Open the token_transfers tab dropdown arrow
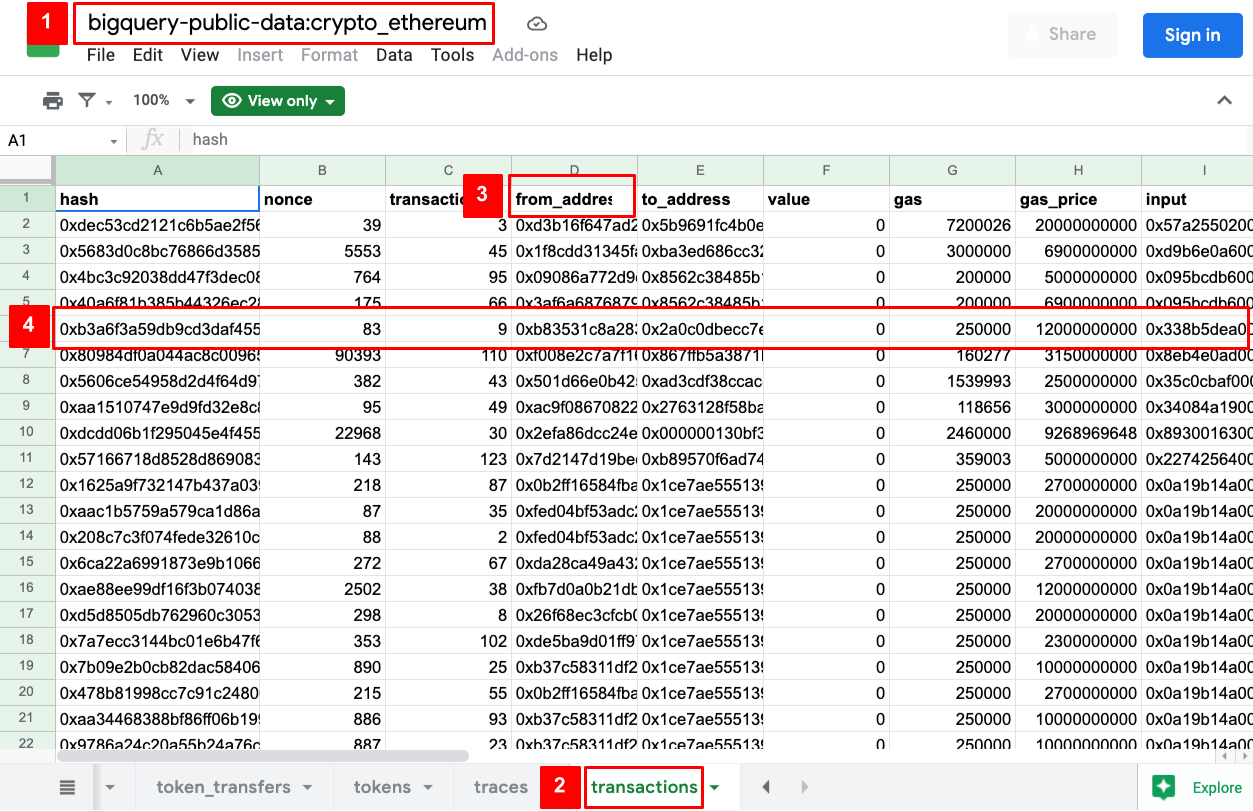 (308, 788)
